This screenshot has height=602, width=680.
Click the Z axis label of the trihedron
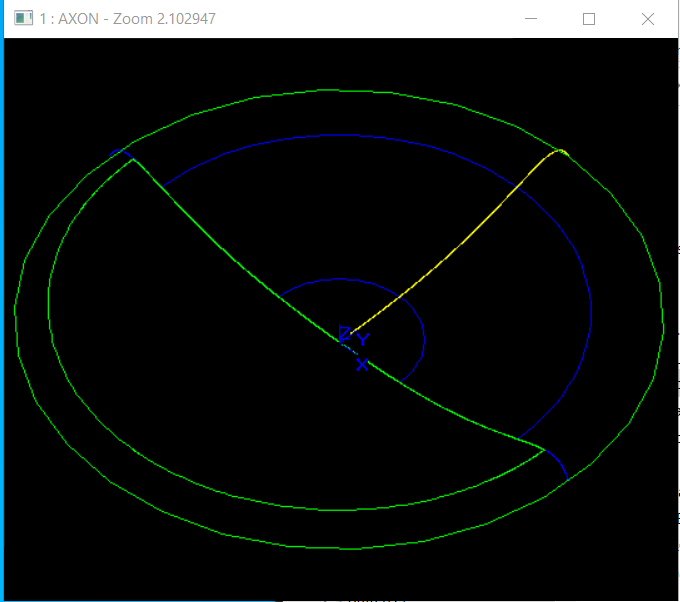pos(345,333)
